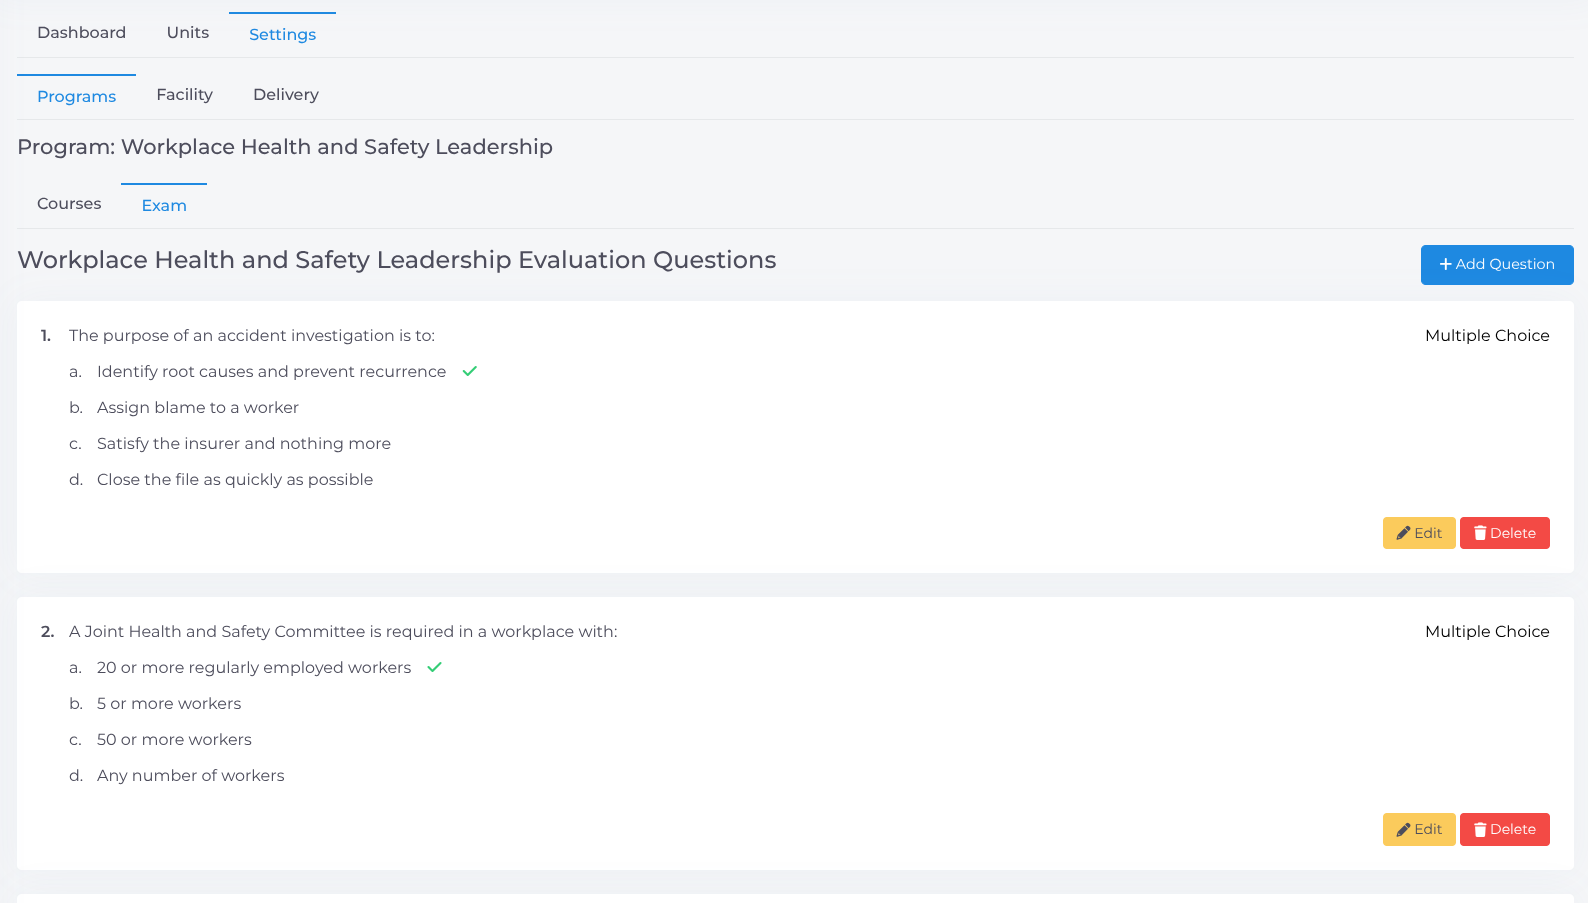Click the 'Program: Workplace Health and Safety Leadership' heading
Screen dimensions: 1588x903
(285, 147)
